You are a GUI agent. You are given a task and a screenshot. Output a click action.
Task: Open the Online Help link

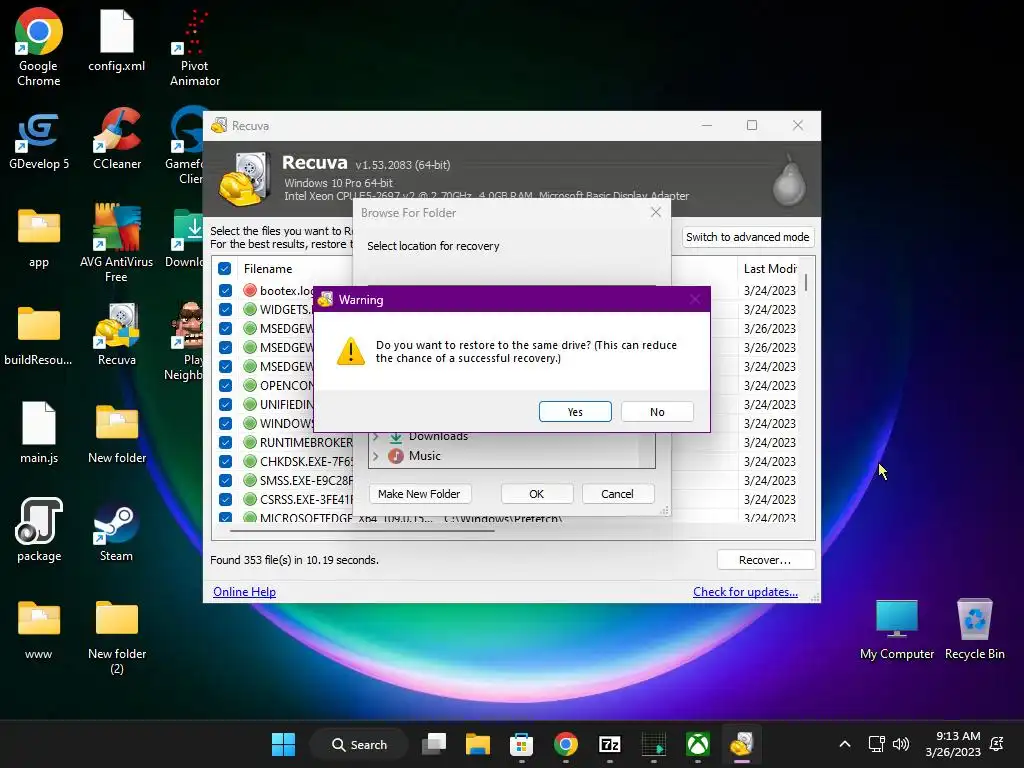[x=244, y=592]
